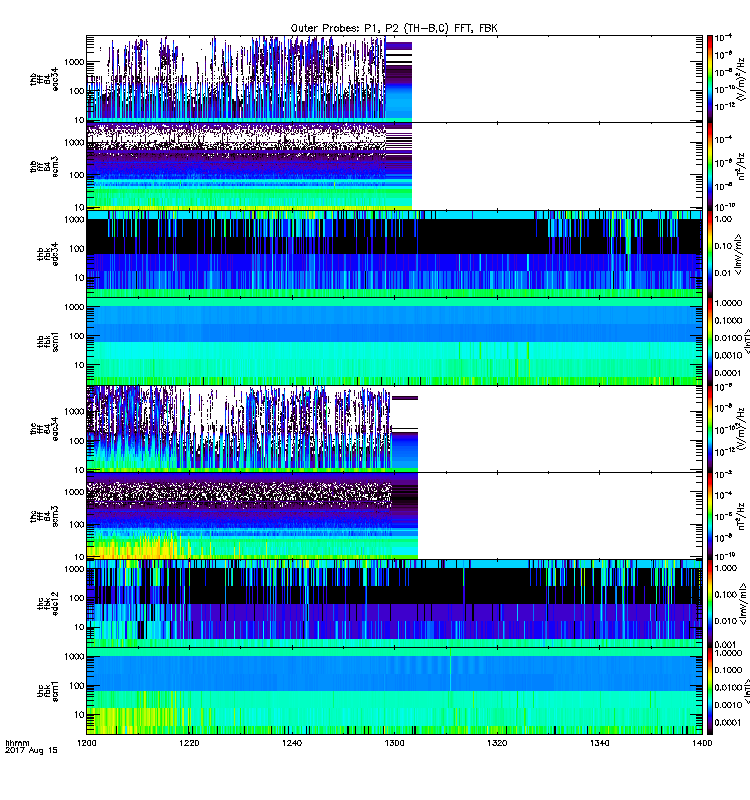Viewport: 750px width, 800px height.
Task: Click inside the thc fbk edc12 spectrogram panel
Action: [x=394, y=604]
